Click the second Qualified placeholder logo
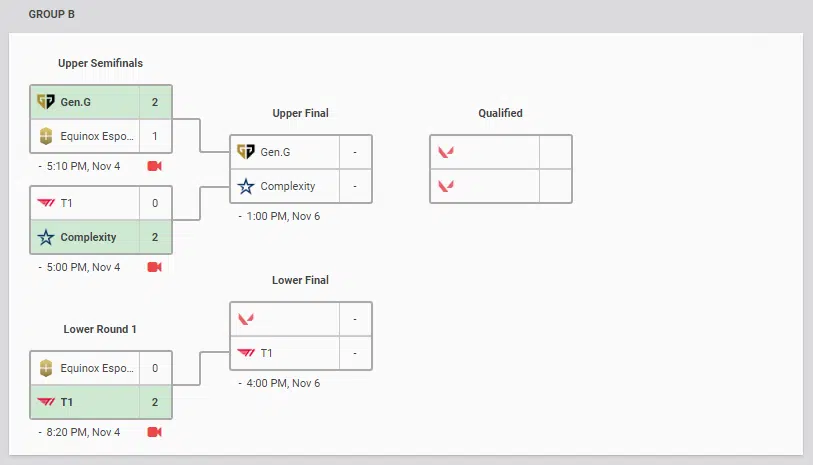Viewport: 813px width, 465px height. [x=446, y=186]
